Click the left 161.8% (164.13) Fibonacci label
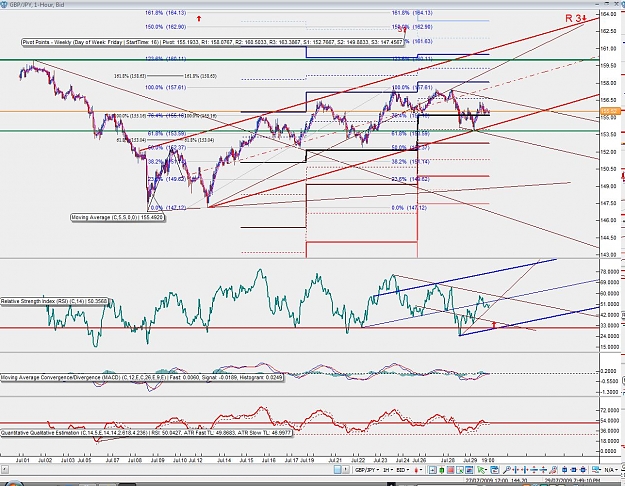This screenshot has height=486, width=625. (165, 13)
